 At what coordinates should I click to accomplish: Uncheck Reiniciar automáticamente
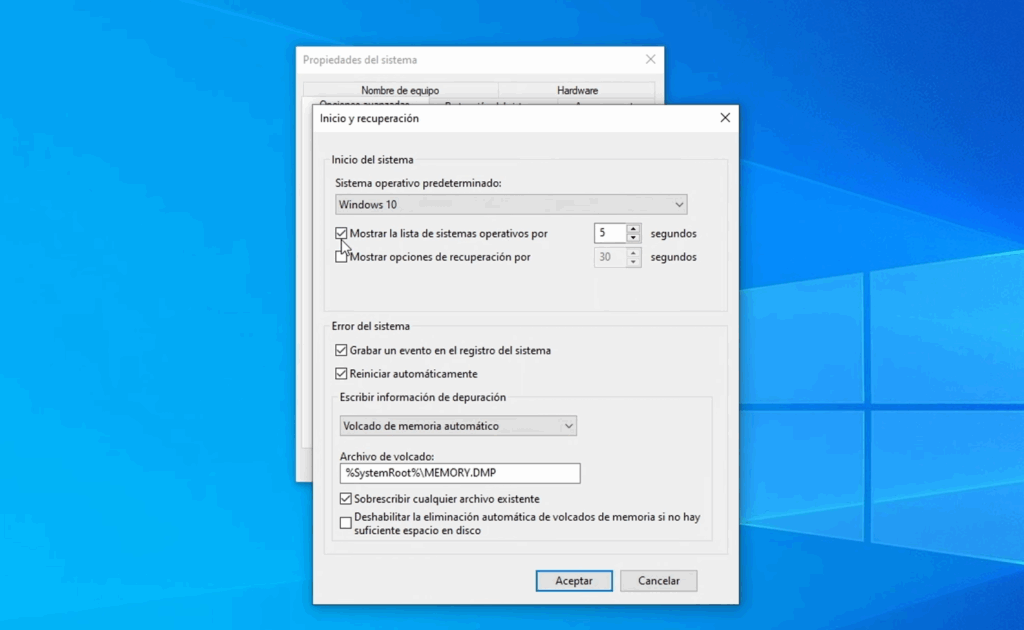tap(341, 373)
